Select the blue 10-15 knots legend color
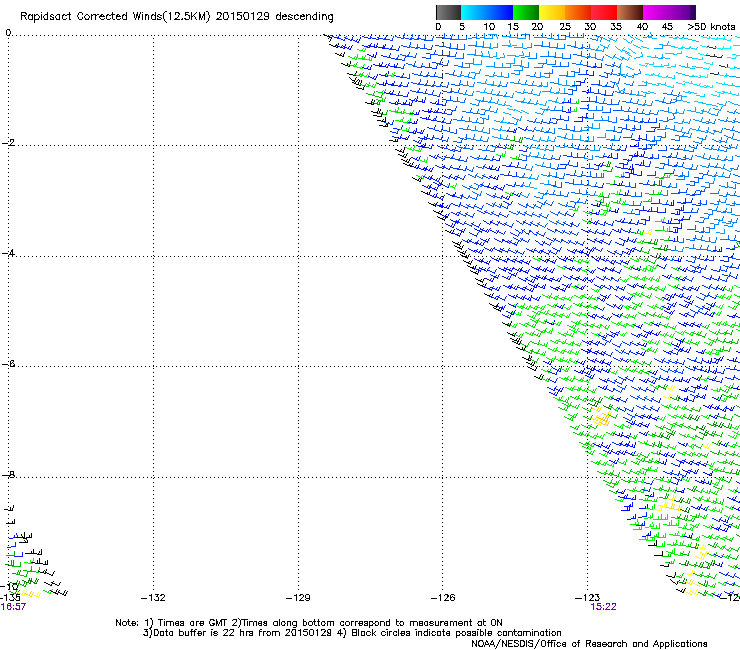Screen dimensions: 740x650 (500, 12)
